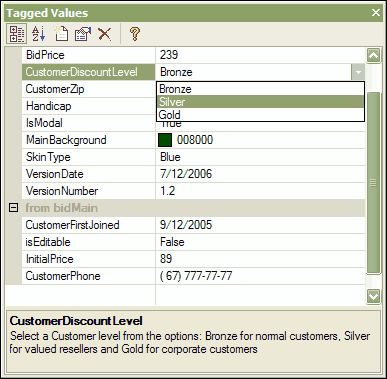Select the BidPrice property name
Viewport: 387px width, 379px height.
pos(45,55)
